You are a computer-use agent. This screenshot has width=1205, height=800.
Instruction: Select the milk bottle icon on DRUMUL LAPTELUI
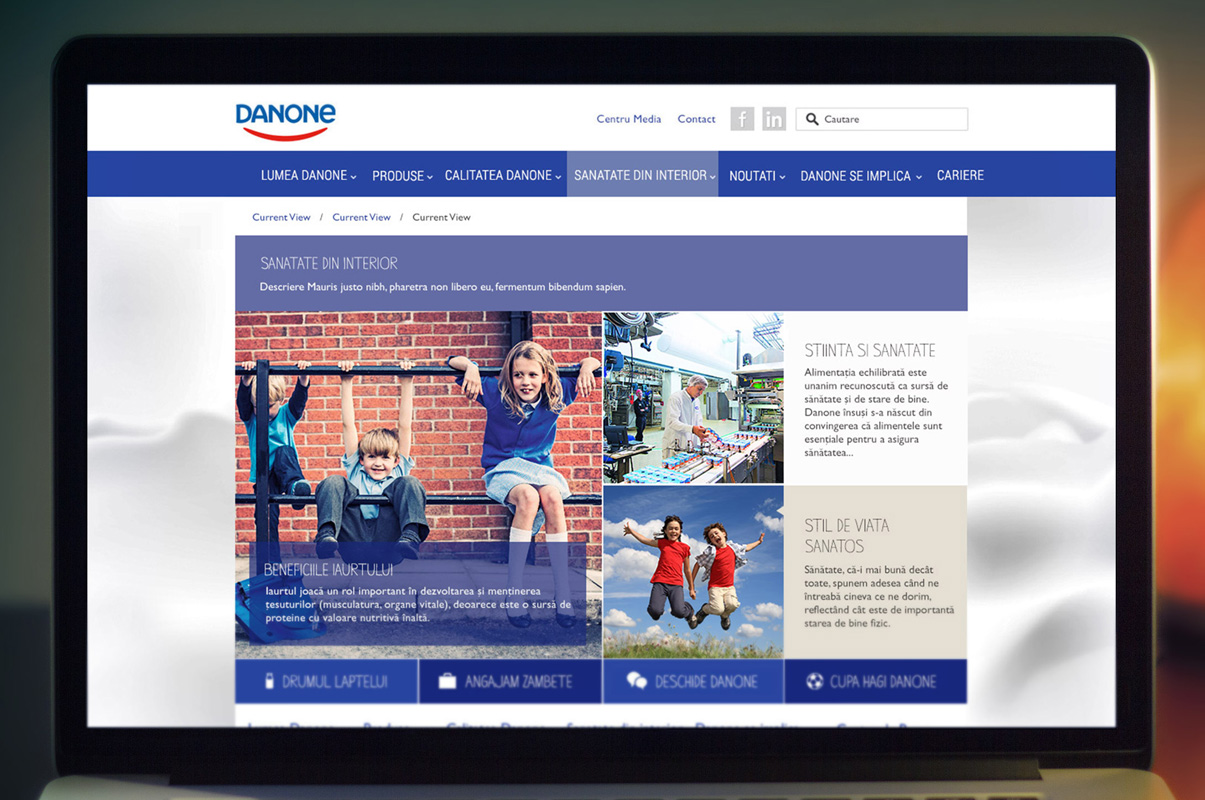270,681
